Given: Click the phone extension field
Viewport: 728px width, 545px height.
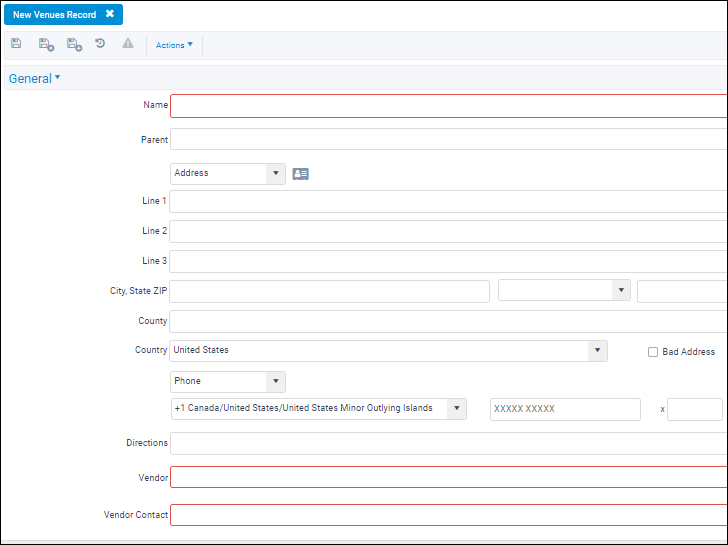Looking at the screenshot, I should (x=695, y=409).
